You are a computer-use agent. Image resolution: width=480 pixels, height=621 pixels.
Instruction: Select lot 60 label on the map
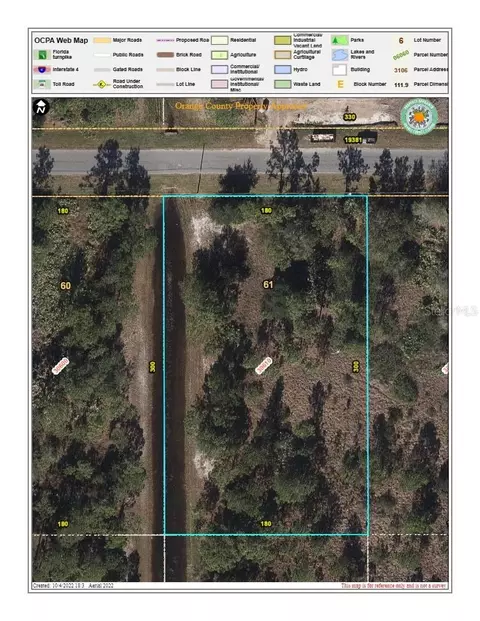(x=65, y=286)
